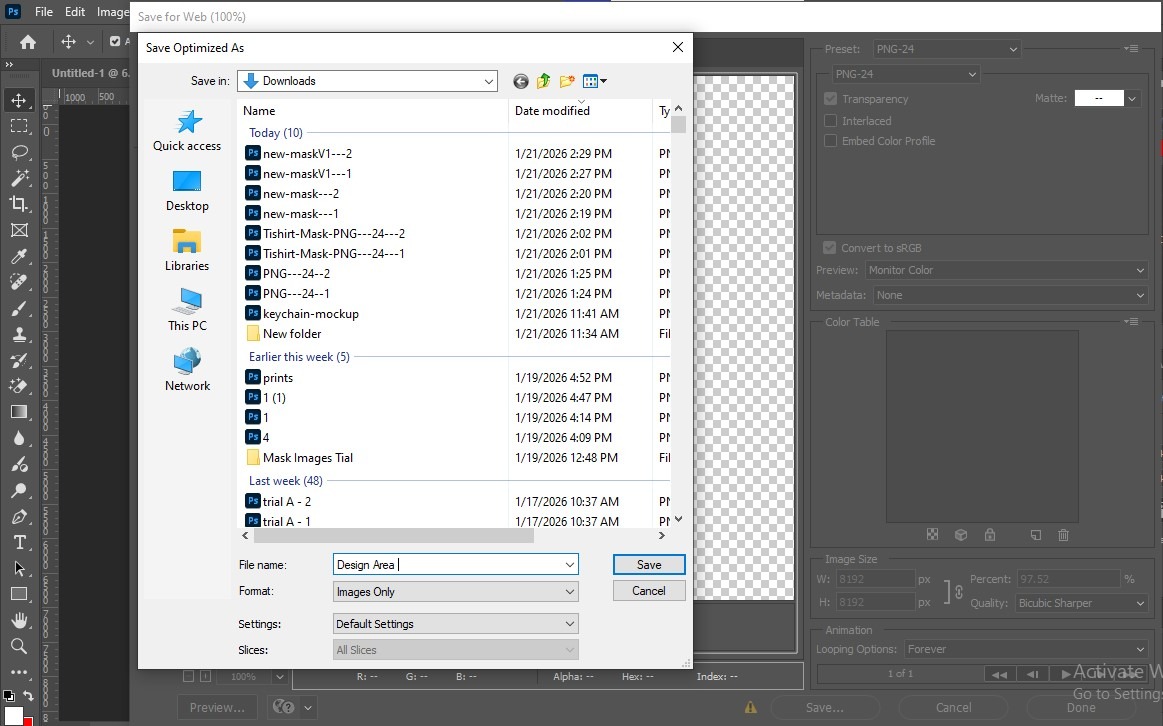Click the Up One Level folder icon

click(x=544, y=81)
